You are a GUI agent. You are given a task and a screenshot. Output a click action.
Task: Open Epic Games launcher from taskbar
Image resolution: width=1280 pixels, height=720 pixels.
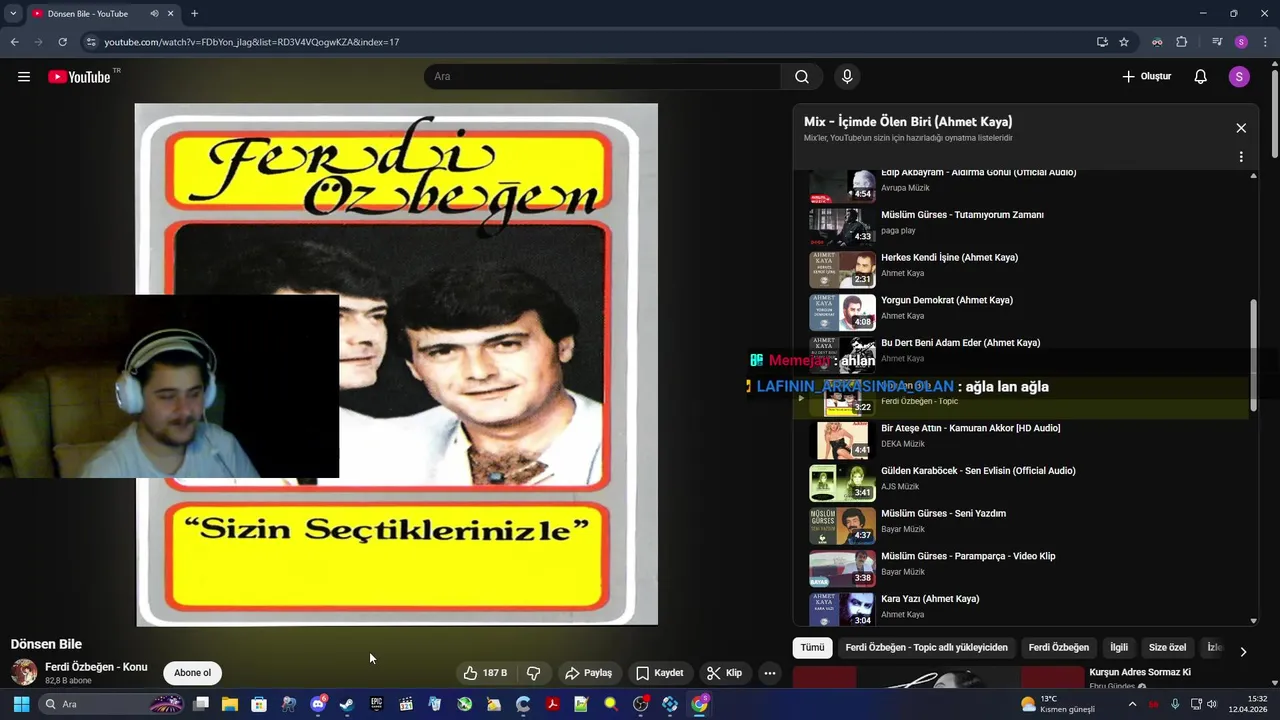click(x=377, y=704)
